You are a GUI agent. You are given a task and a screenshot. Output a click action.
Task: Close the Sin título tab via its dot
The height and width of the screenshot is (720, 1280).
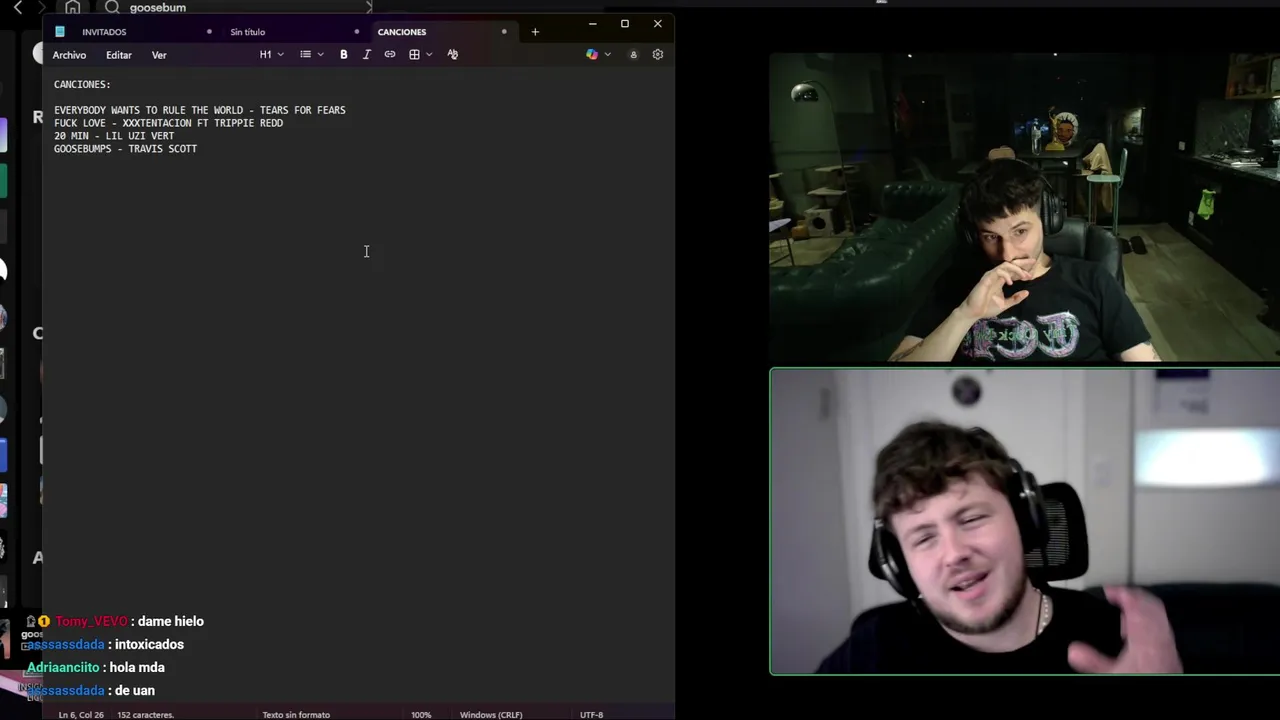(357, 32)
